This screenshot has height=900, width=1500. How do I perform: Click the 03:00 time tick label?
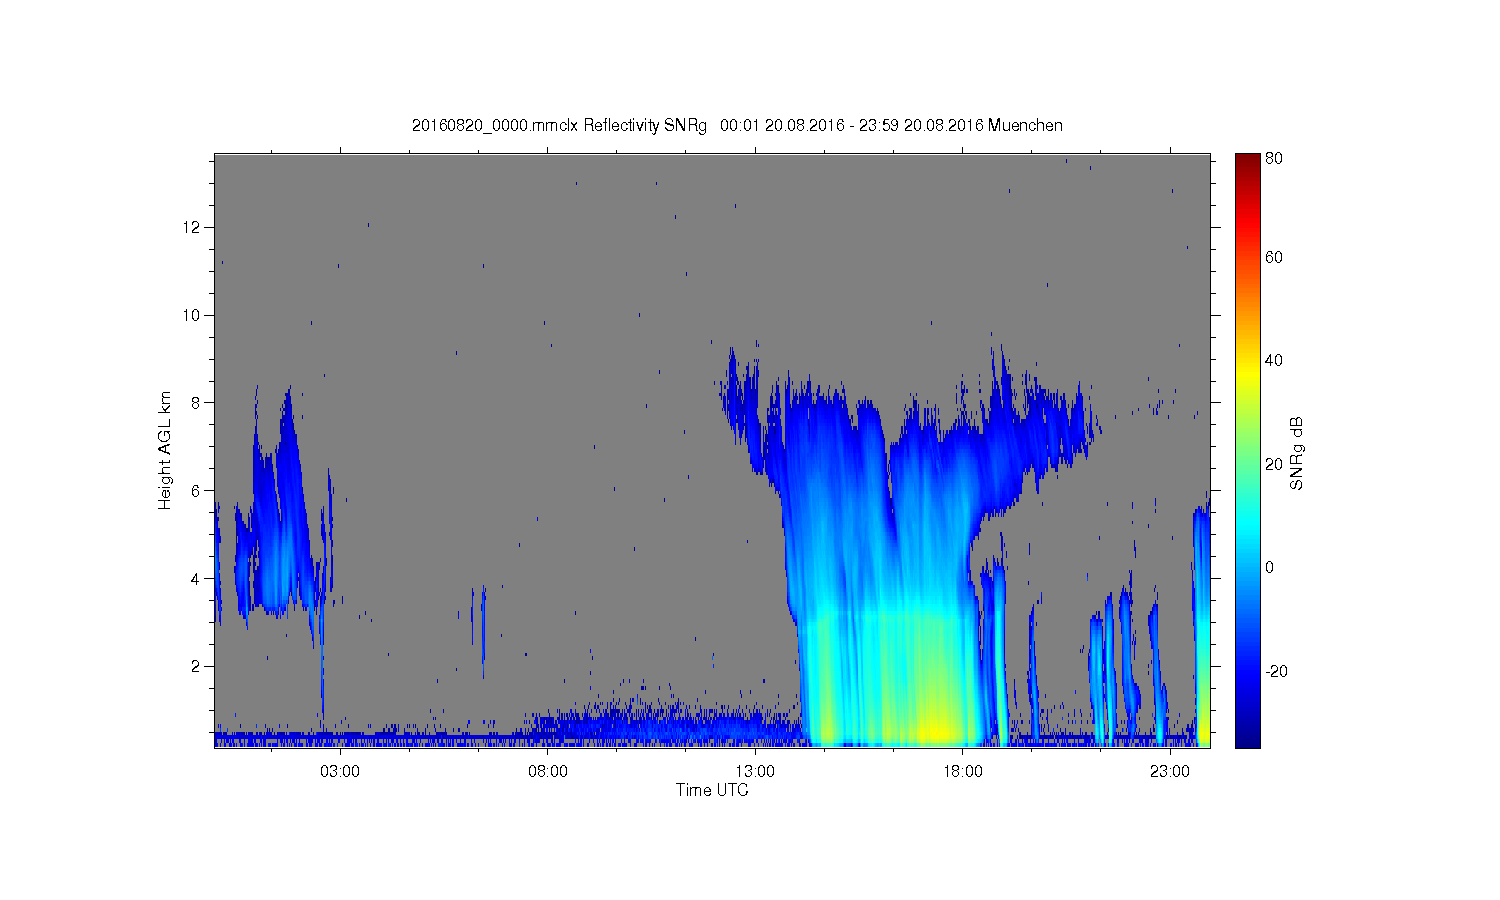coord(340,772)
